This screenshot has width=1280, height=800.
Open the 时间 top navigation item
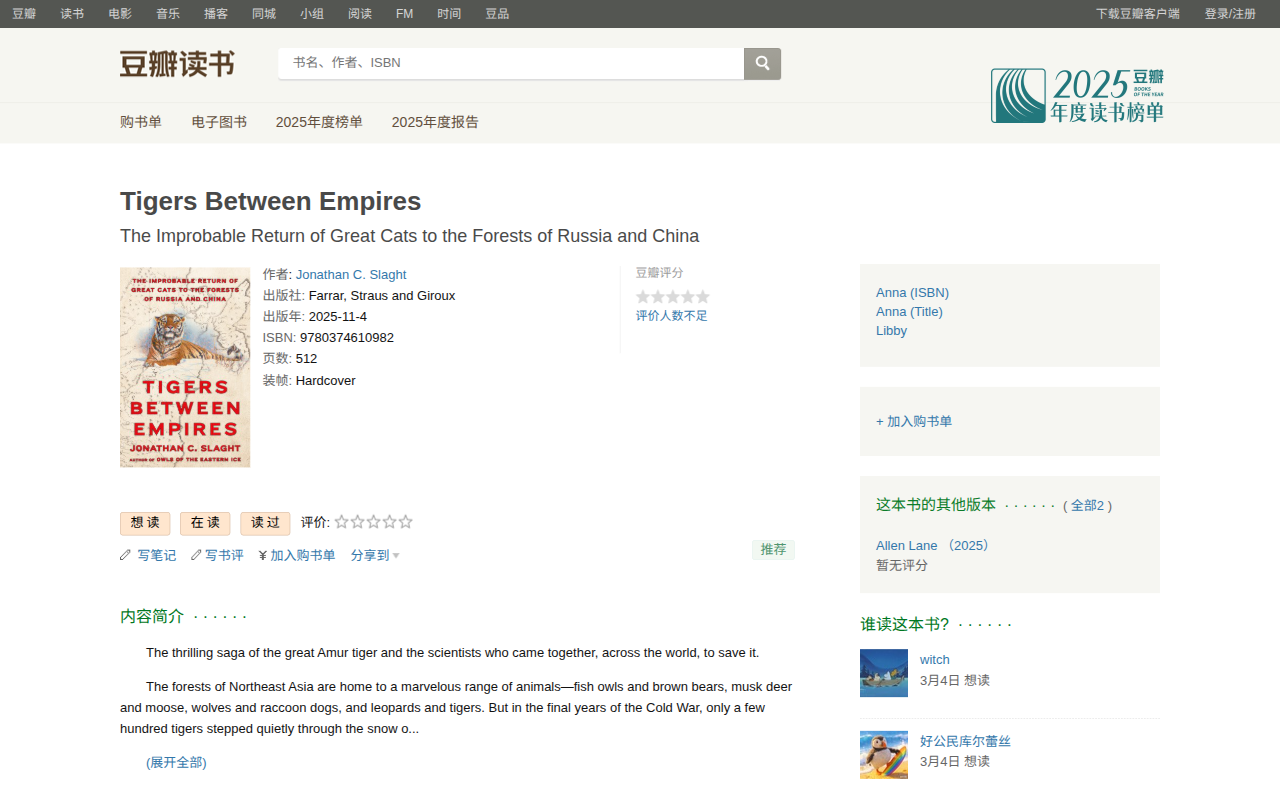(449, 14)
